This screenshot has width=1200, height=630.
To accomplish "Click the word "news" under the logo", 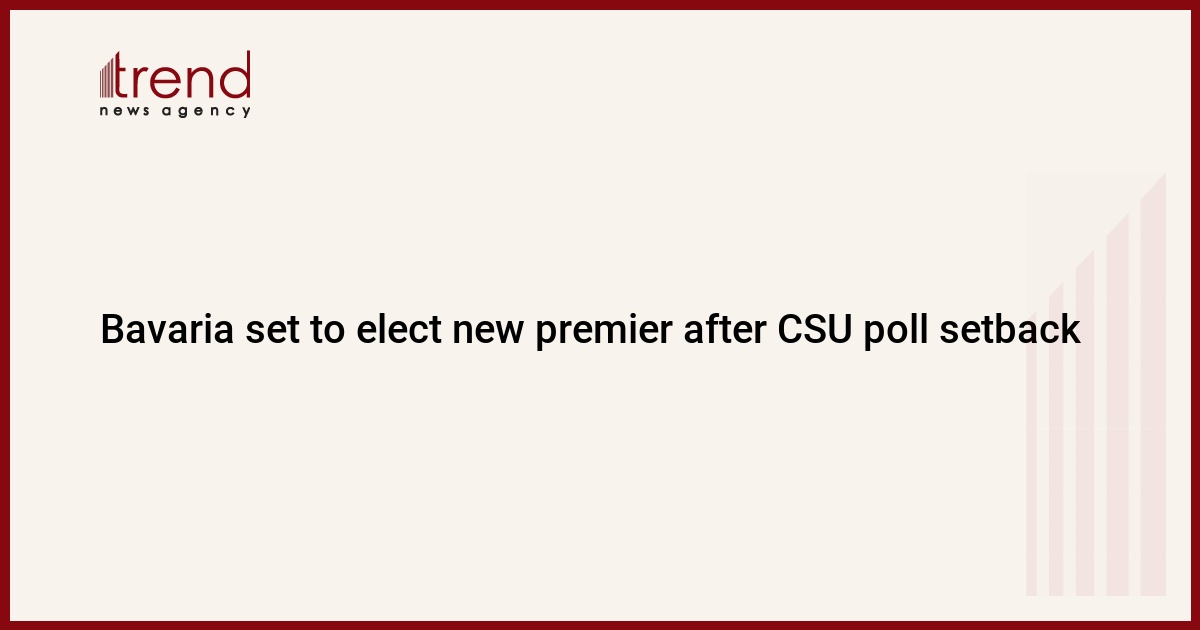I will tap(126, 112).
